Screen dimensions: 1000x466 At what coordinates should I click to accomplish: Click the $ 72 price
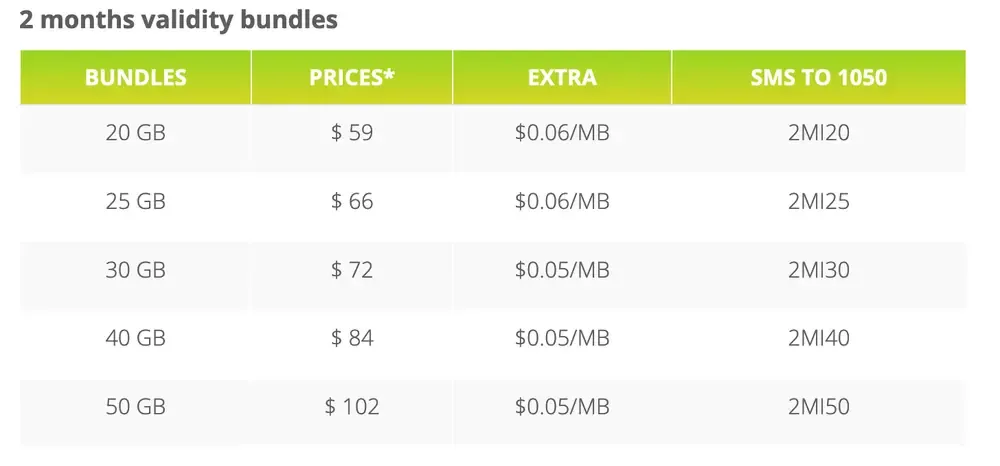click(352, 270)
